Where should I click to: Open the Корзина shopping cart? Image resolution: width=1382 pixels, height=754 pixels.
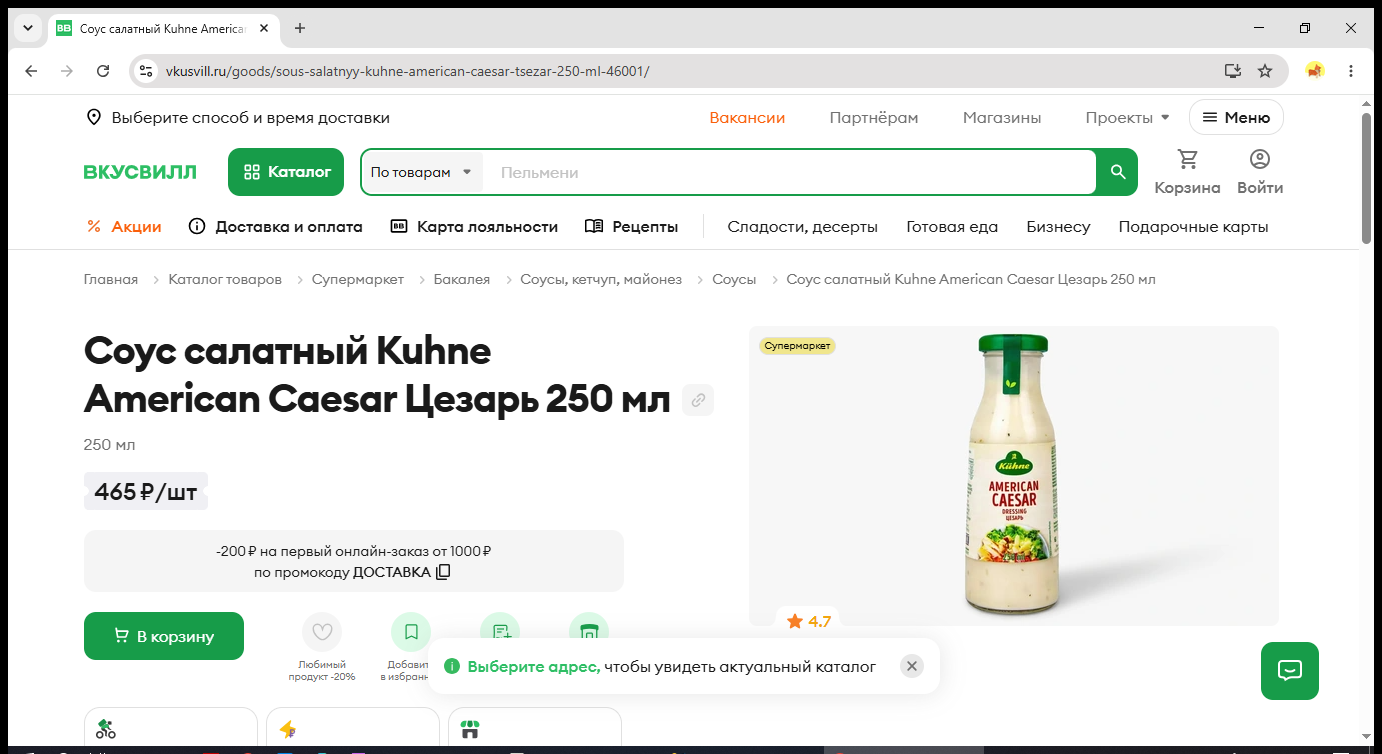click(x=1187, y=172)
